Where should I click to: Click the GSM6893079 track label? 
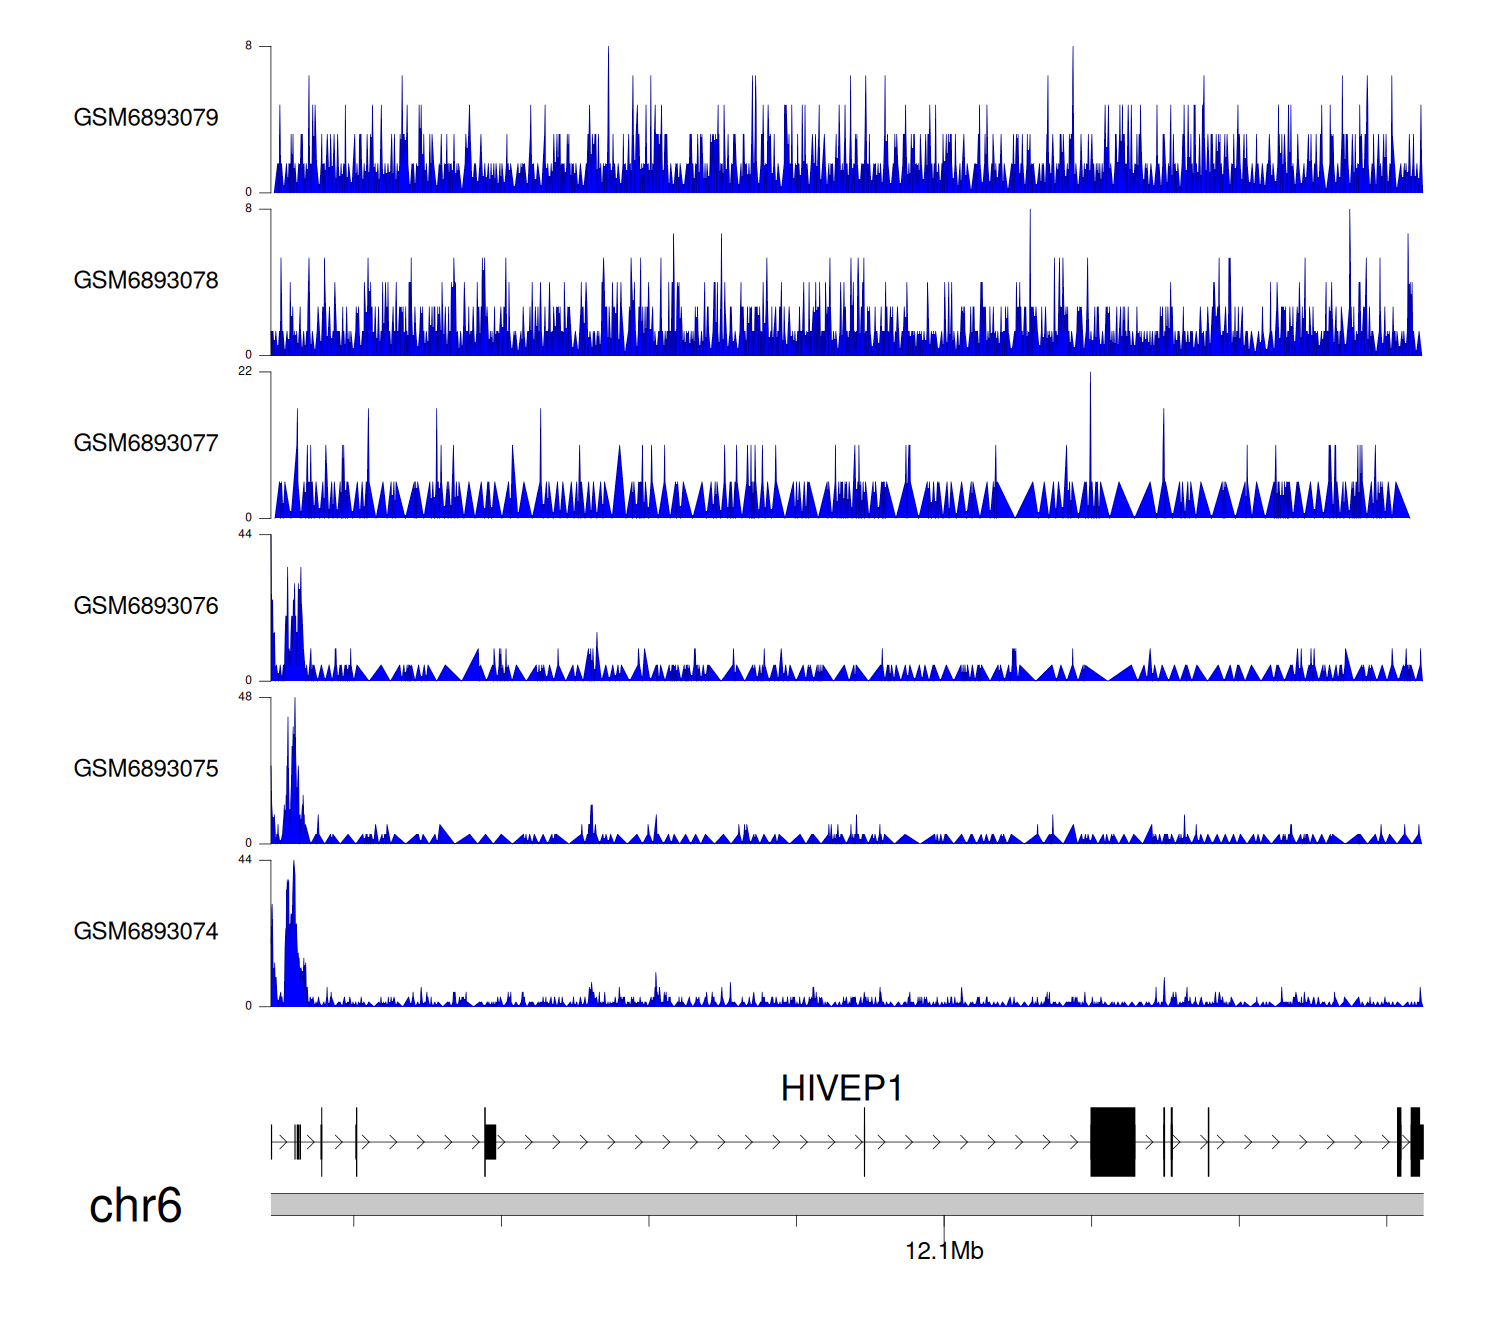coord(146,118)
